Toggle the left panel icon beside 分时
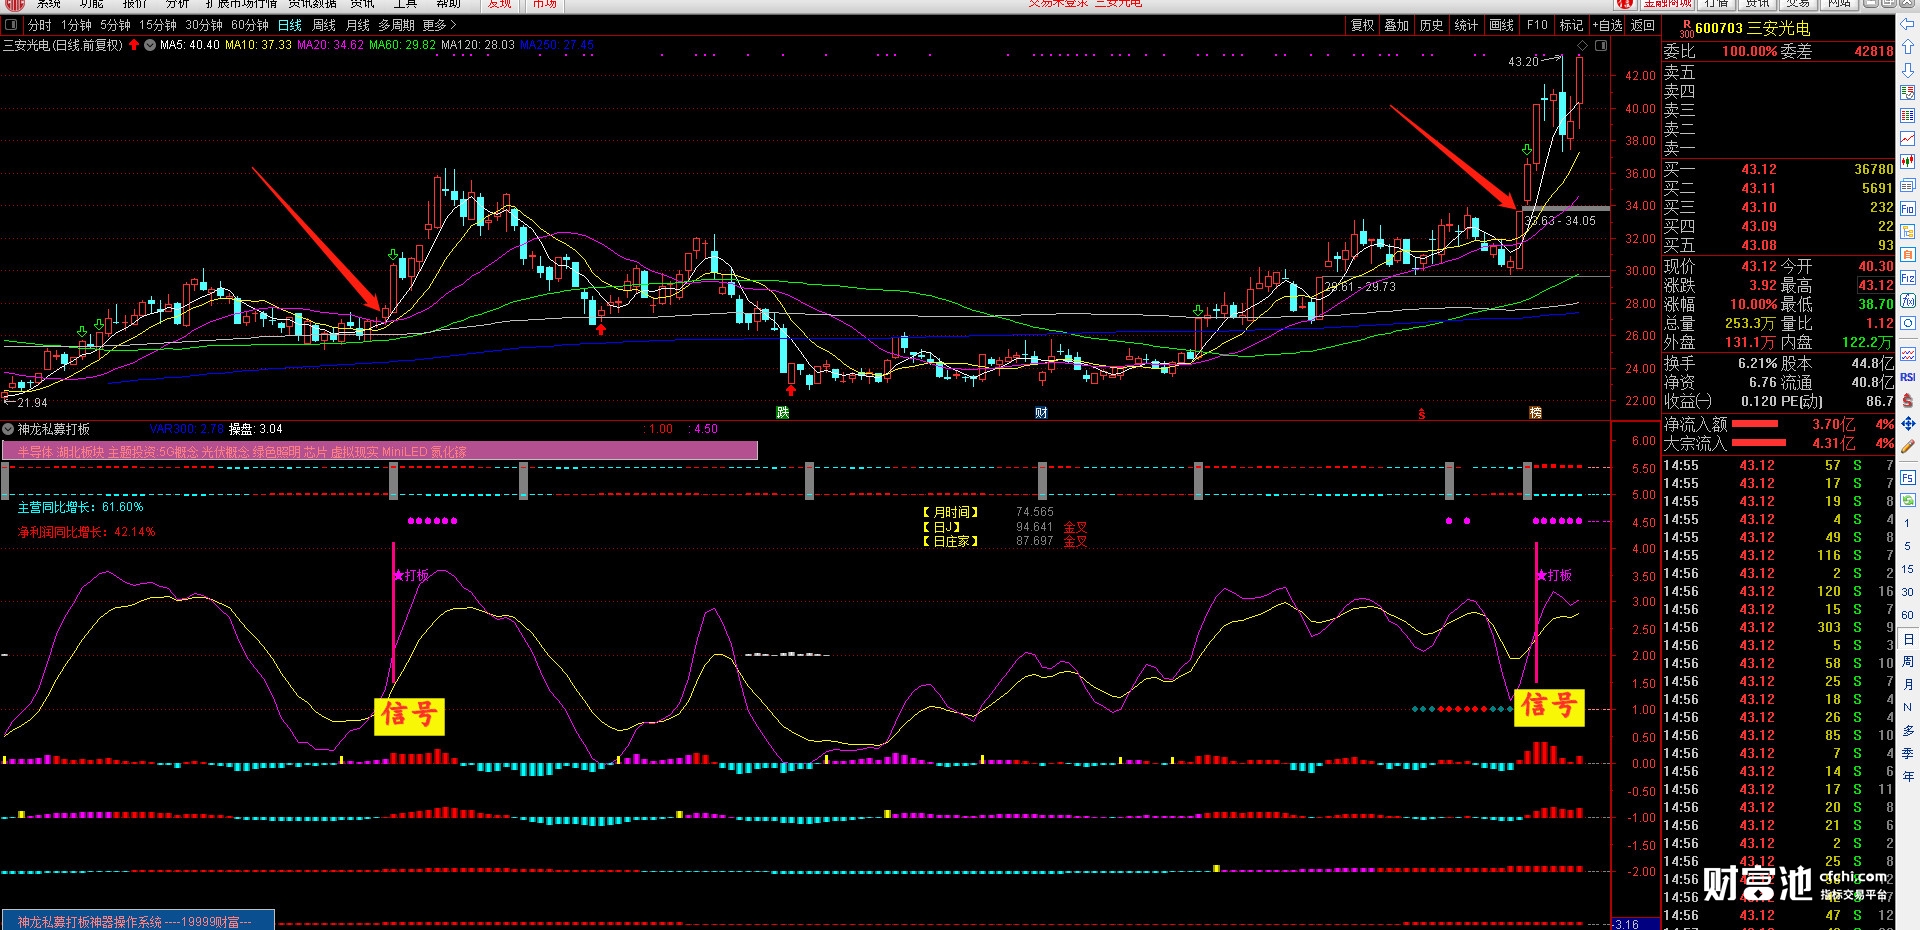The width and height of the screenshot is (1920, 930). [x=12, y=25]
